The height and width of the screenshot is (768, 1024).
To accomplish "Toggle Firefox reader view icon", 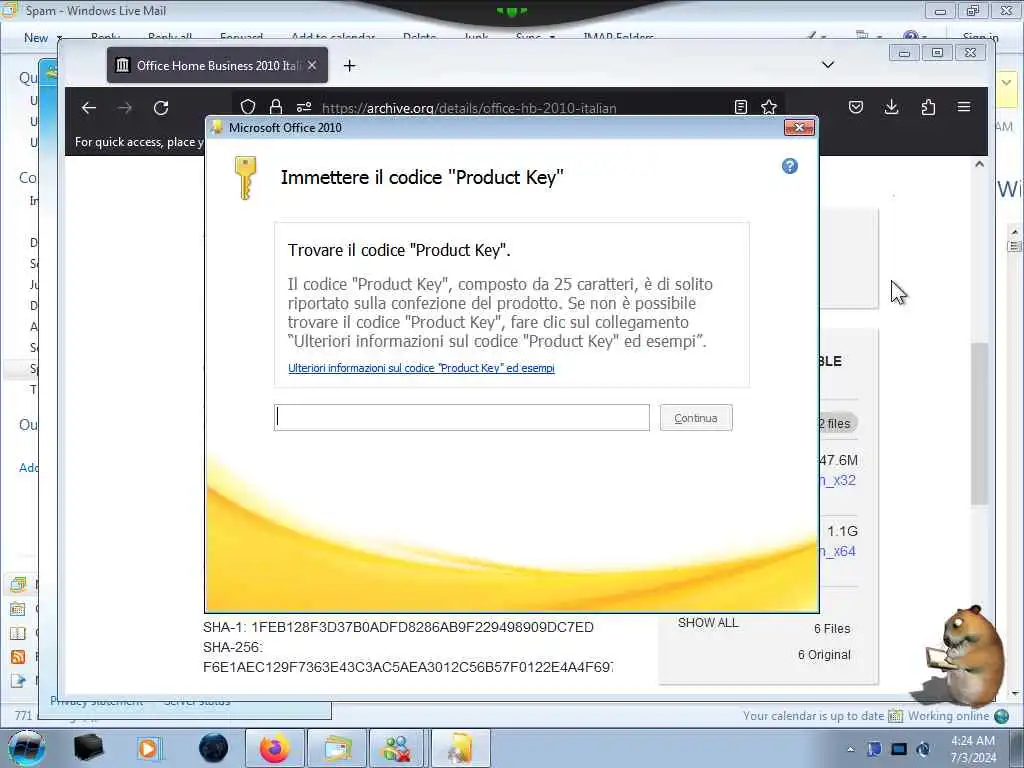I will point(741,107).
